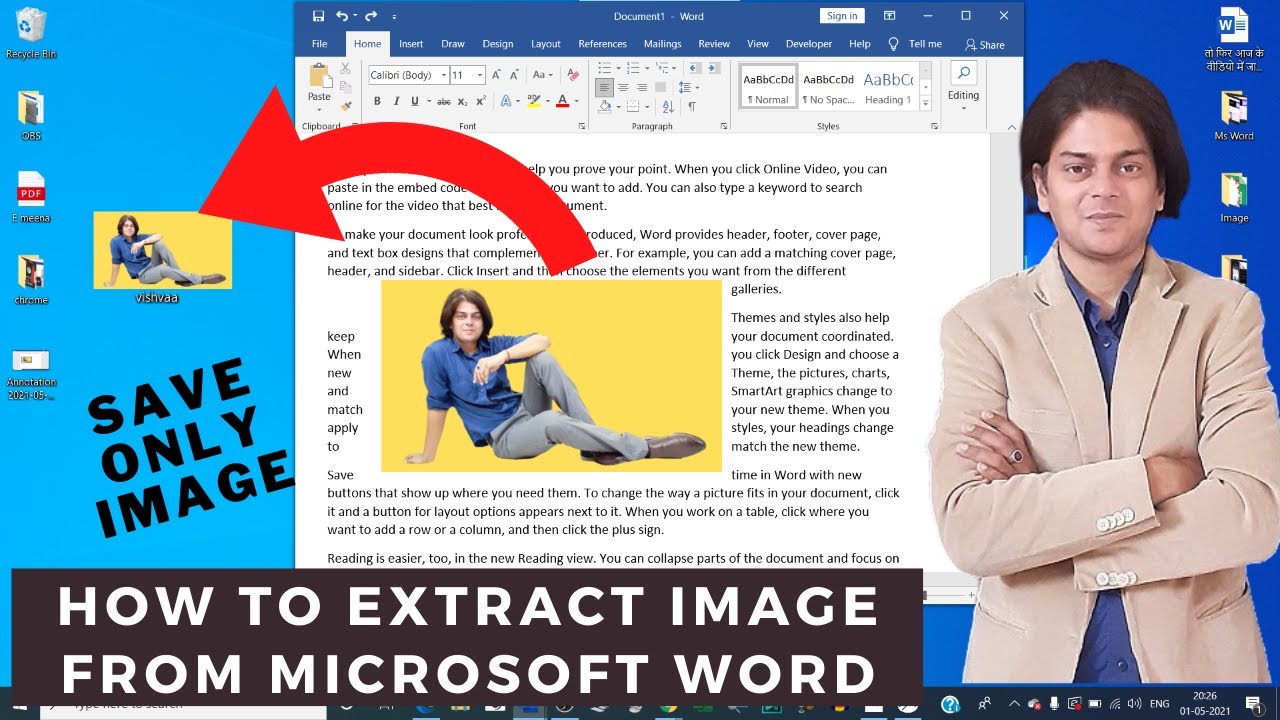Decrease paragraph indent
1280x720 pixels.
(694, 68)
